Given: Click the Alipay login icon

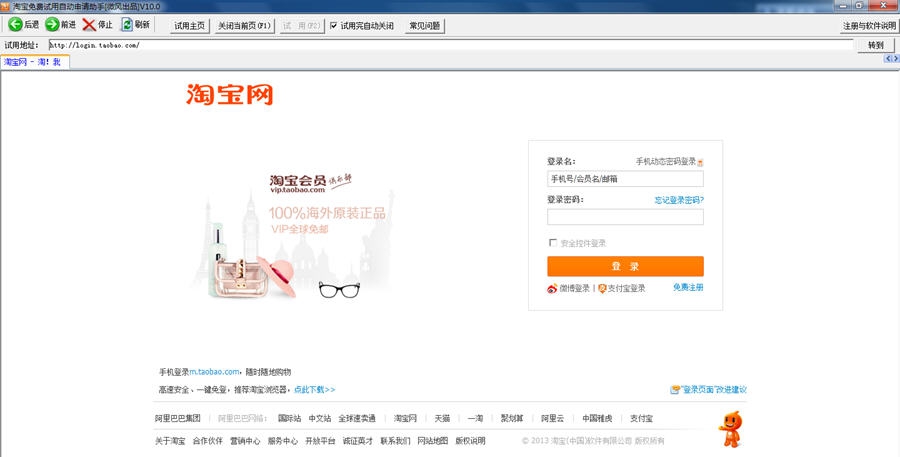Looking at the screenshot, I should (602, 288).
